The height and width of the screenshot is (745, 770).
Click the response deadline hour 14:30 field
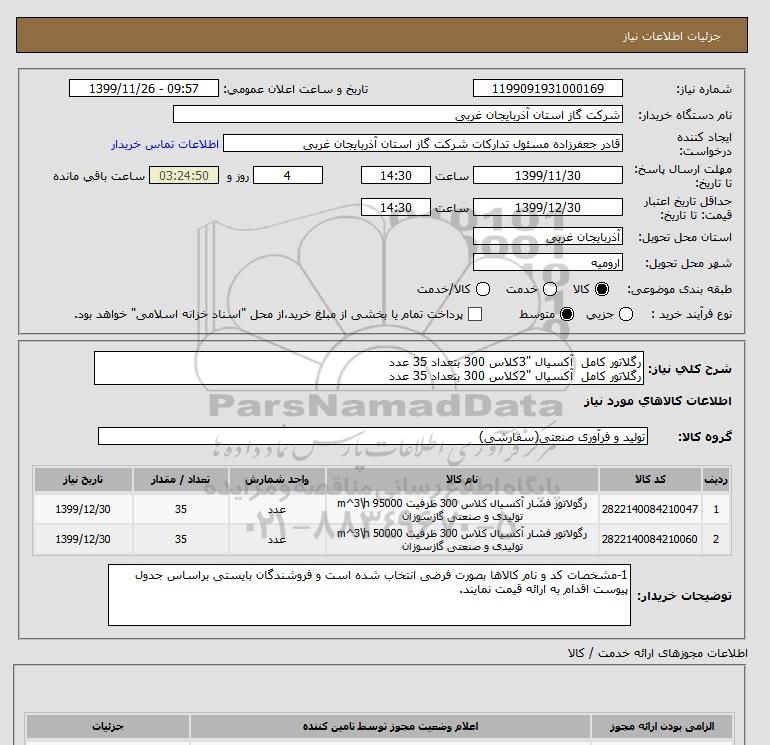(x=396, y=175)
